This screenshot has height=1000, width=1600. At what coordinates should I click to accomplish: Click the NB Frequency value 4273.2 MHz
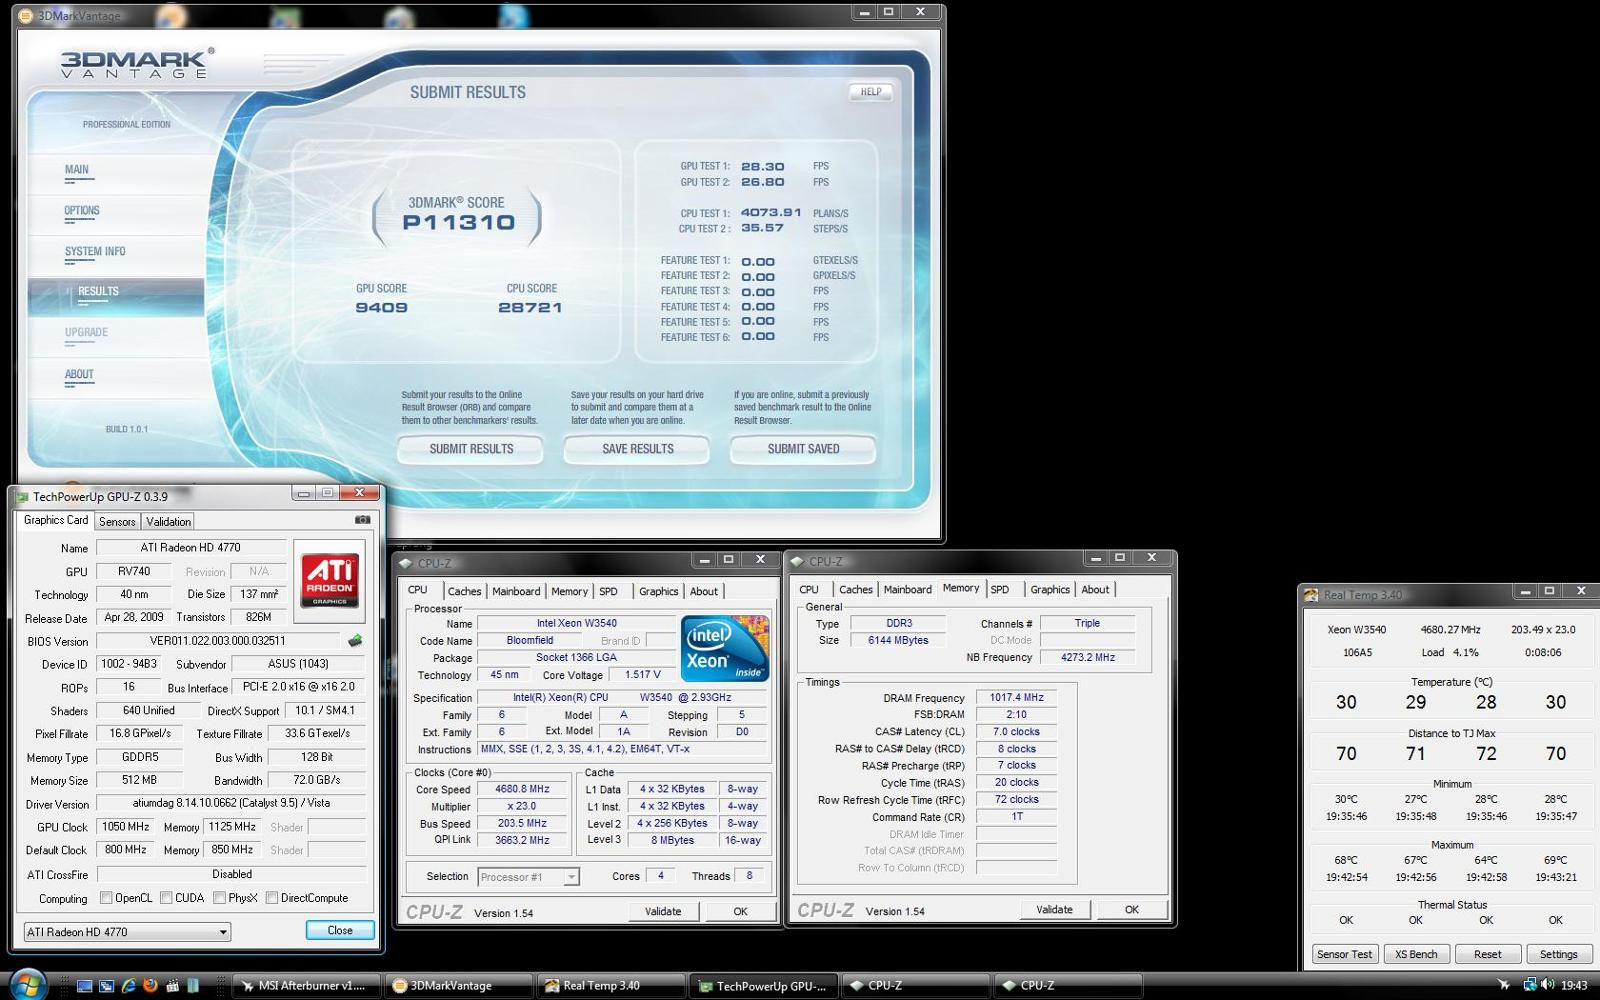(1088, 657)
